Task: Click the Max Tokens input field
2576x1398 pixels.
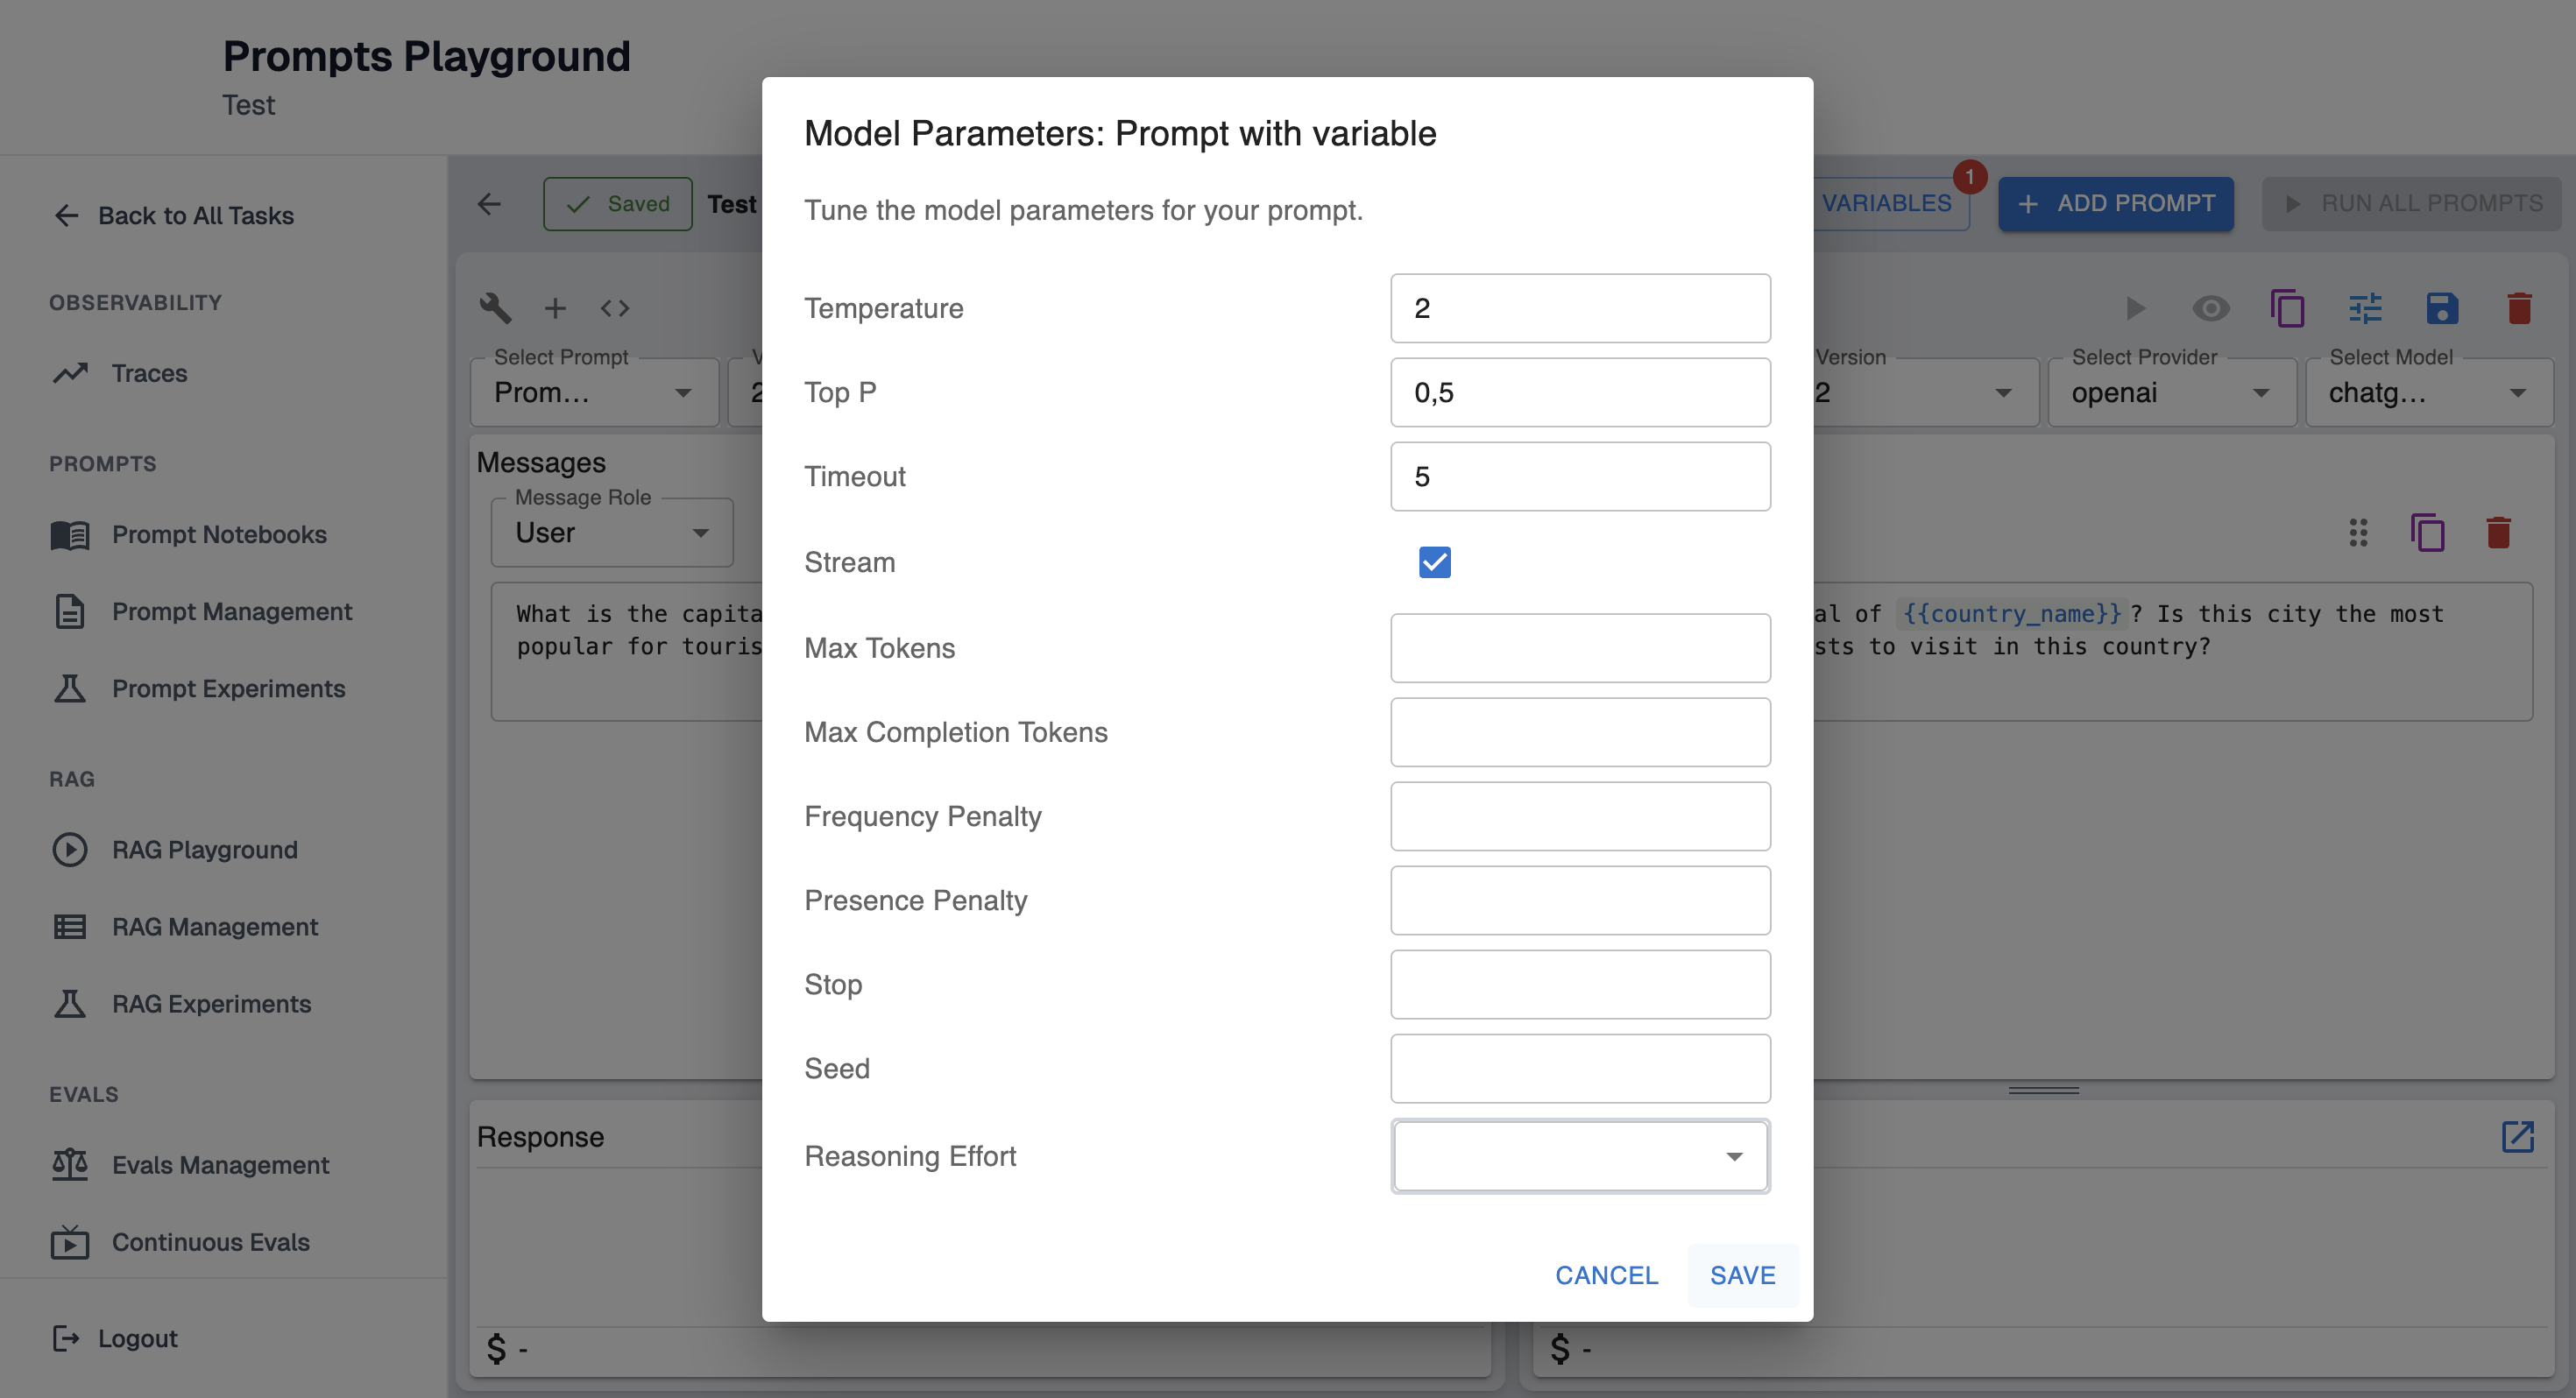Action: 1579,648
